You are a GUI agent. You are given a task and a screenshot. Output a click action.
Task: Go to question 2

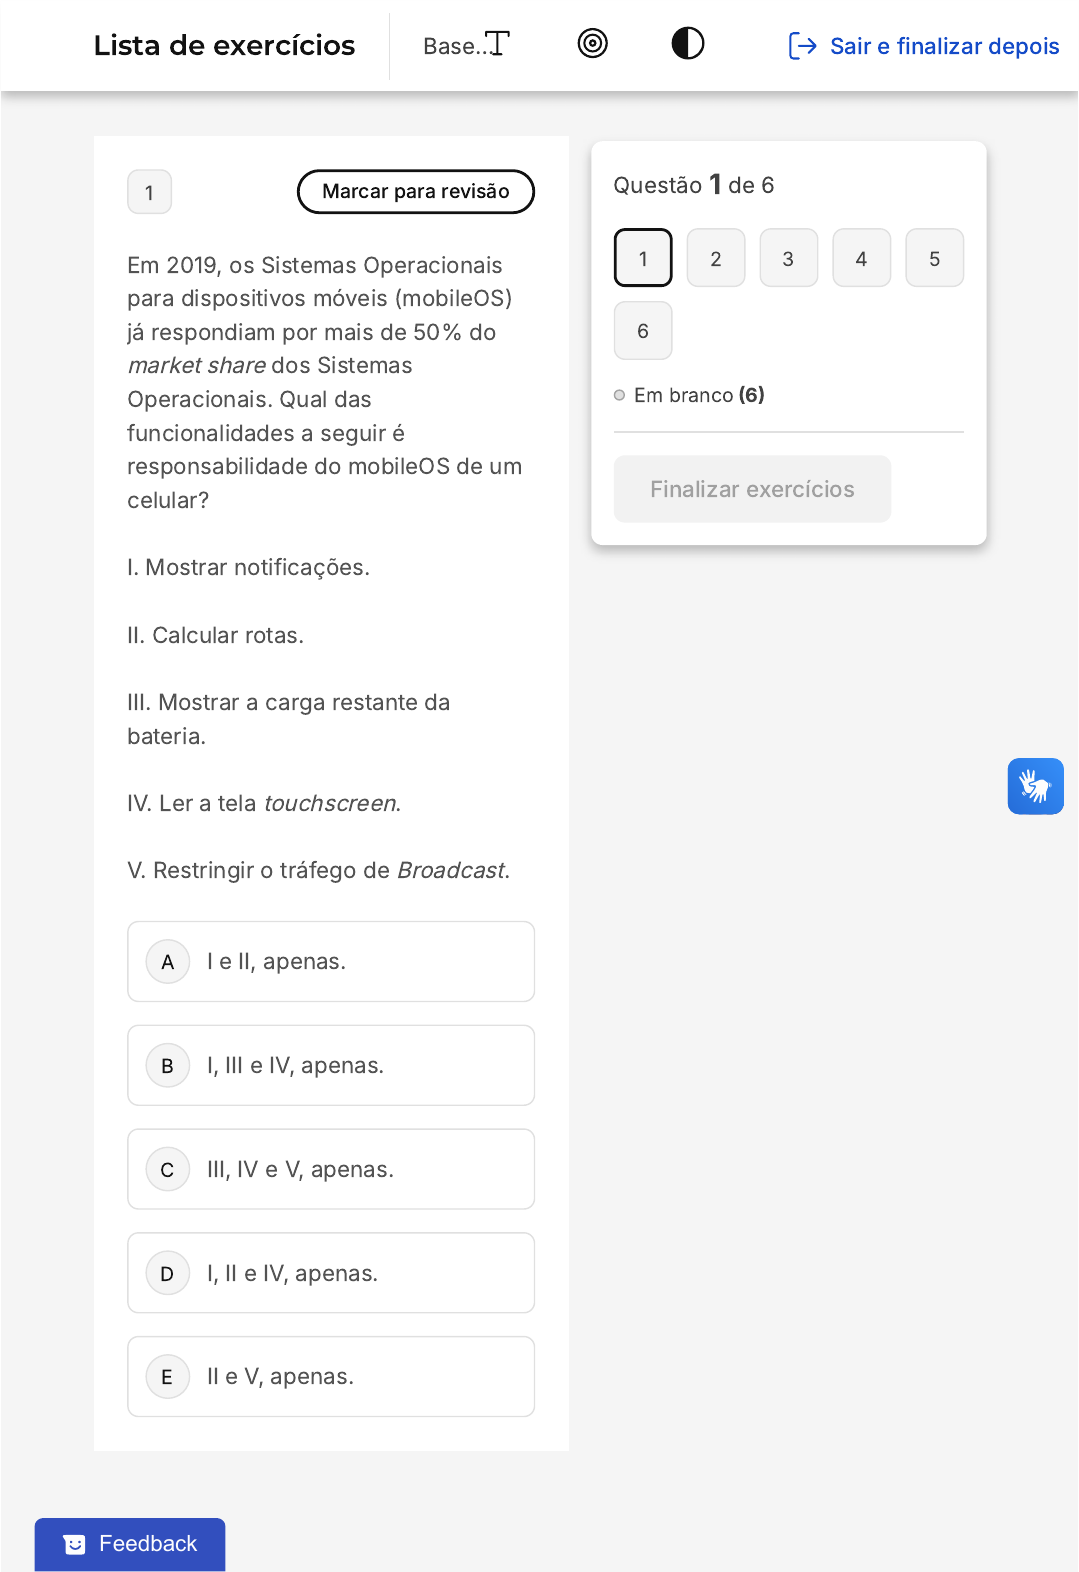coord(716,258)
